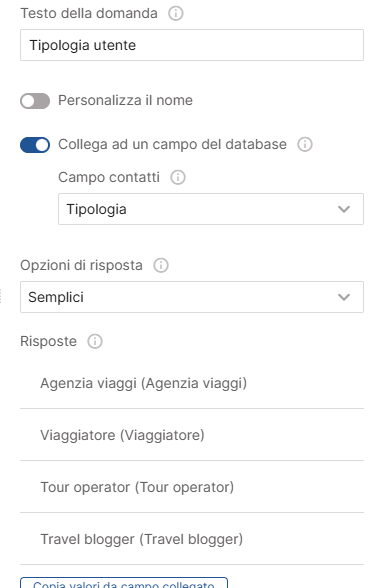This screenshot has height=588, width=377.
Task: Click the Personalizza il nome label
Action: [x=125, y=100]
